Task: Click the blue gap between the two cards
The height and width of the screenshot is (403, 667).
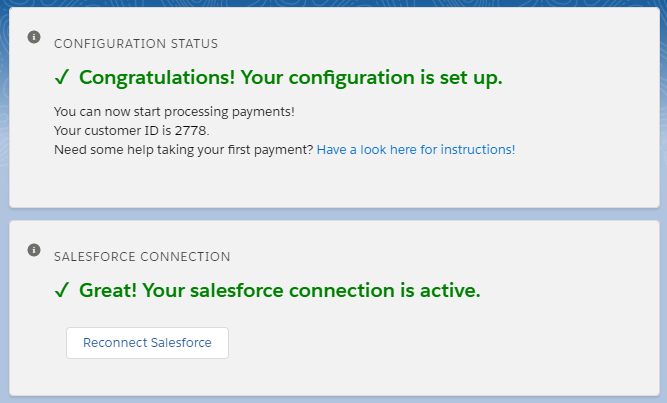Action: tap(334, 214)
